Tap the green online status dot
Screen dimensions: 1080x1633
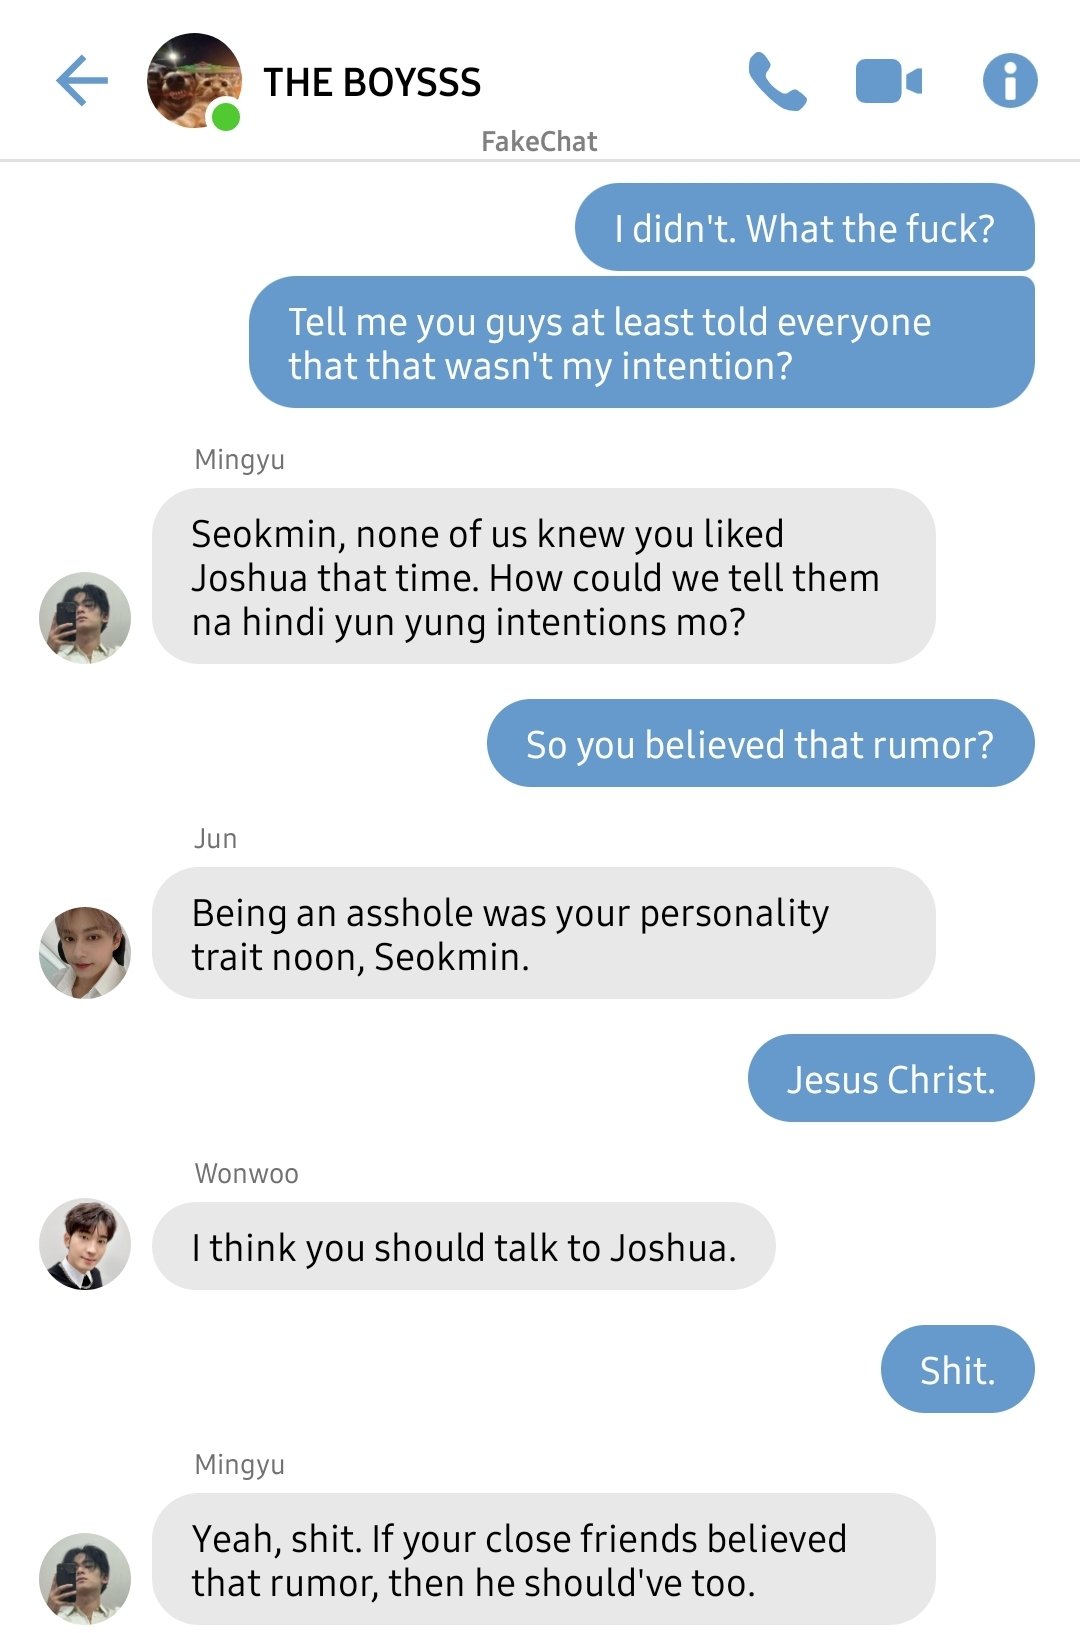coord(226,117)
